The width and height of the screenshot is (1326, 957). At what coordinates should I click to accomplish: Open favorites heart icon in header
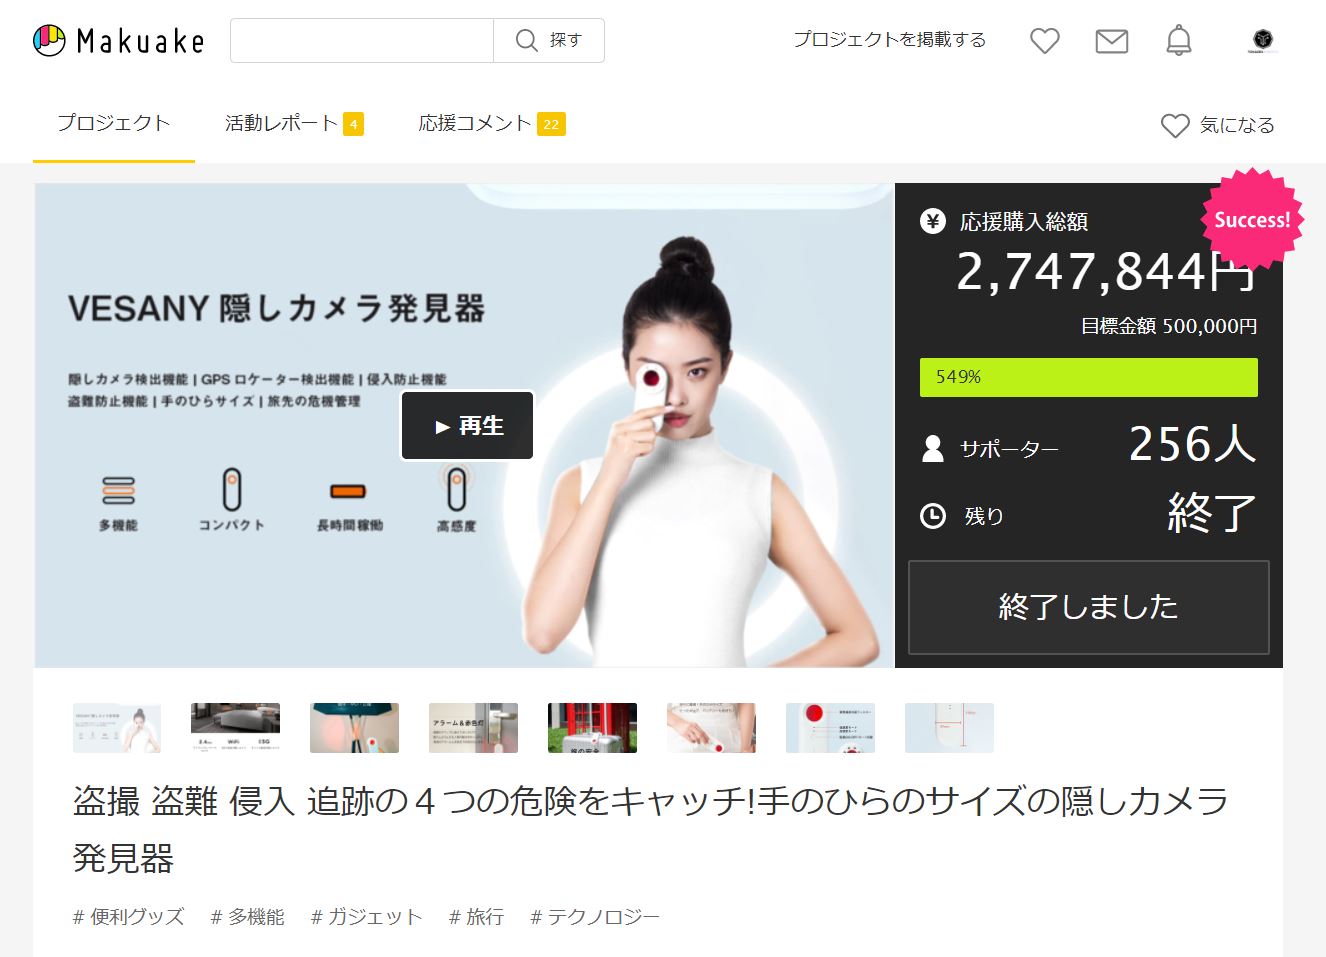[1045, 41]
